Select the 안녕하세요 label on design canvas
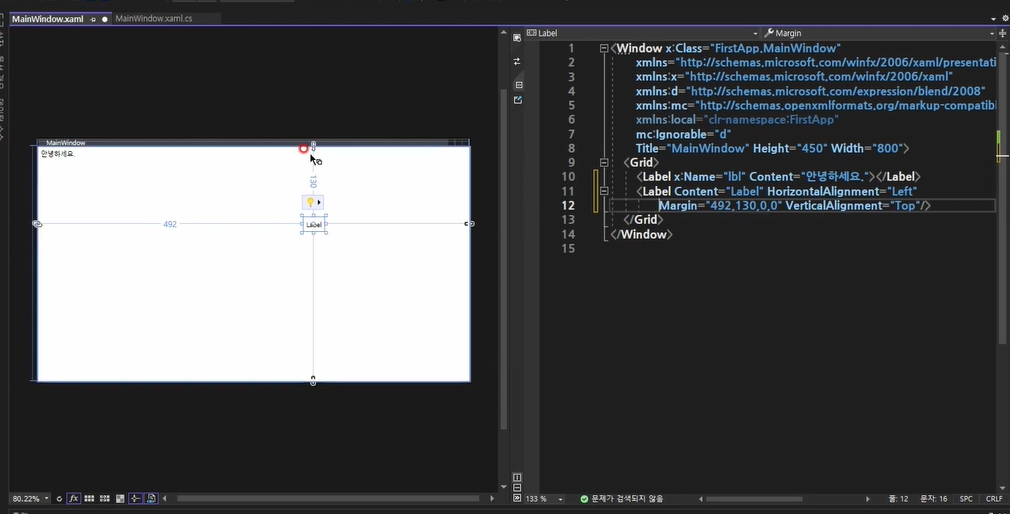The image size is (1010, 514). [x=57, y=154]
